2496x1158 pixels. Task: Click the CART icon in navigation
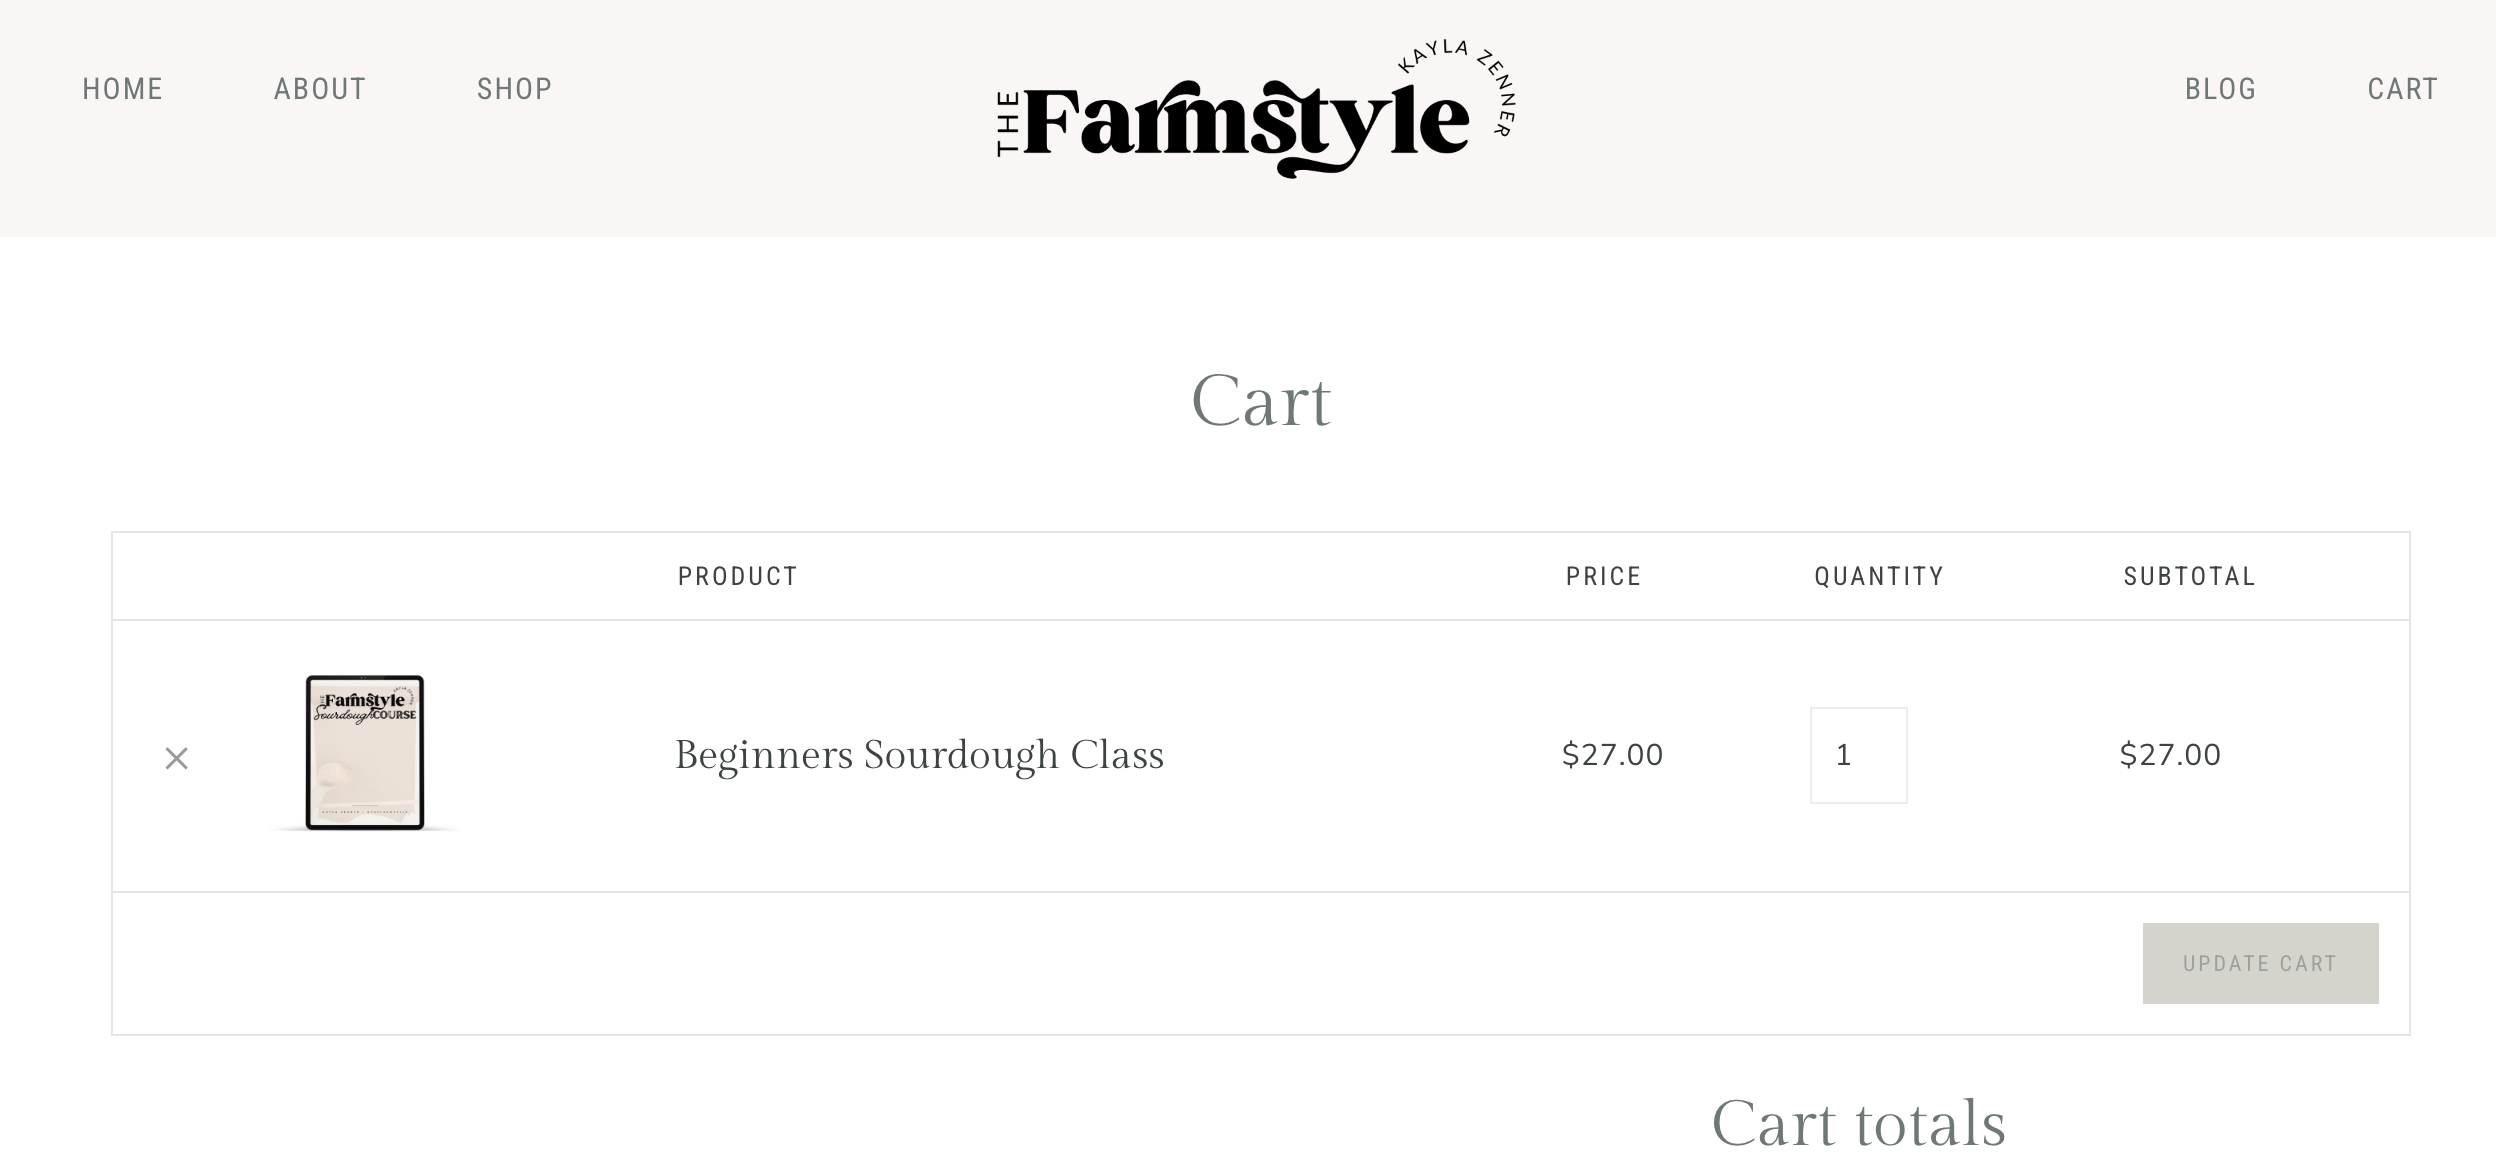coord(2402,89)
